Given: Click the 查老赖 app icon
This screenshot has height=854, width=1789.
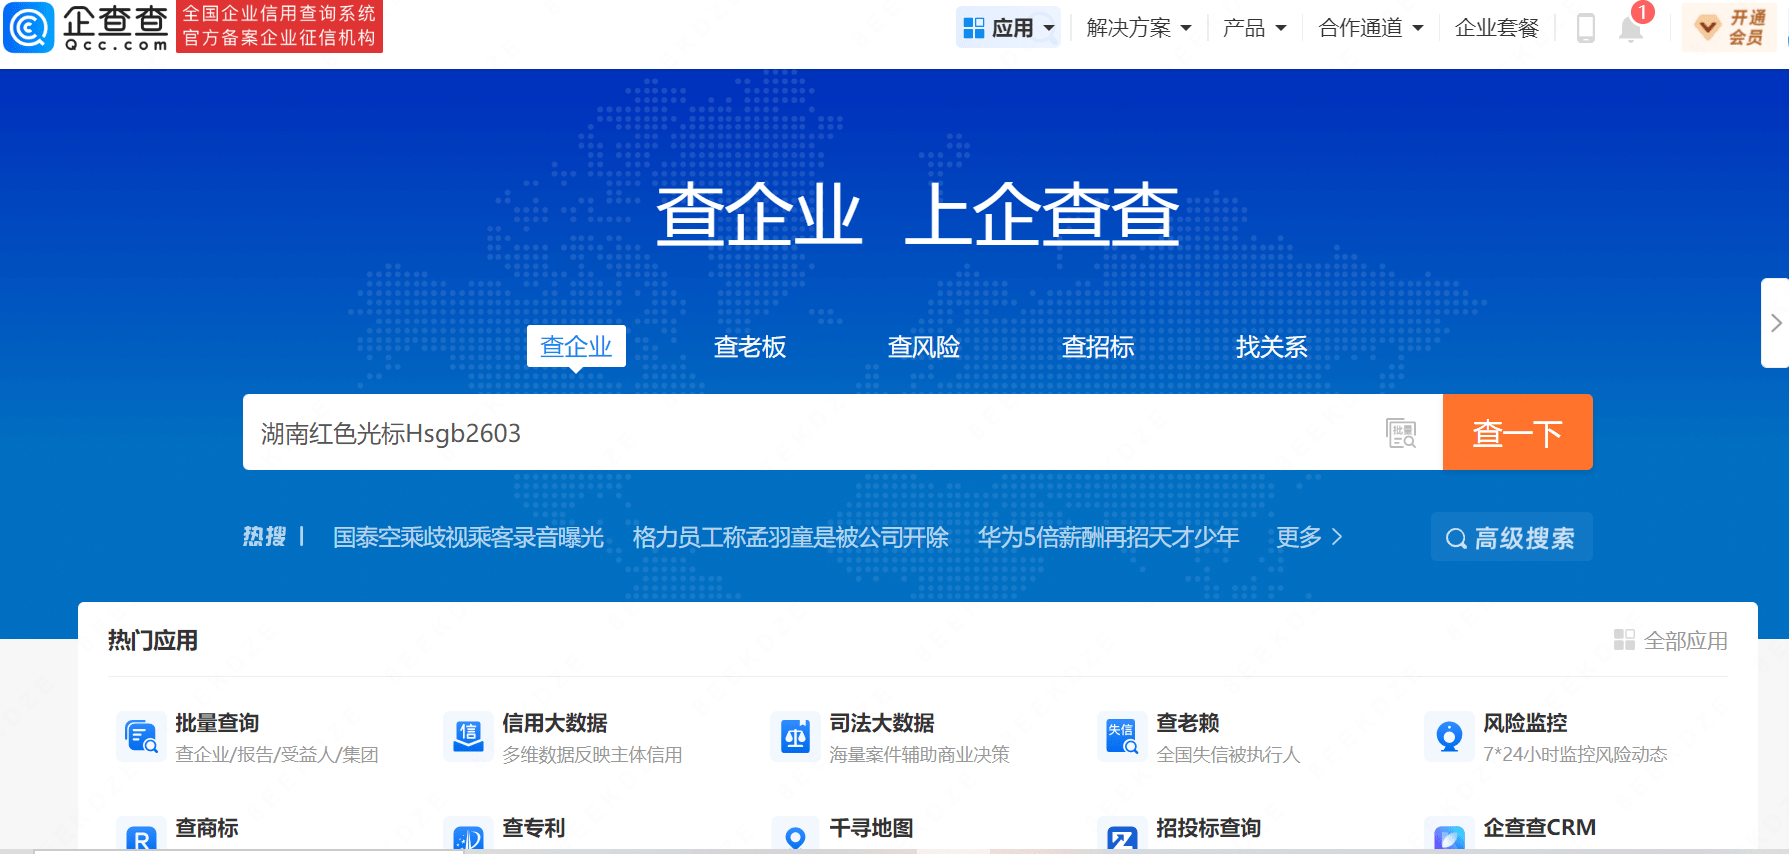Looking at the screenshot, I should (x=1122, y=737).
